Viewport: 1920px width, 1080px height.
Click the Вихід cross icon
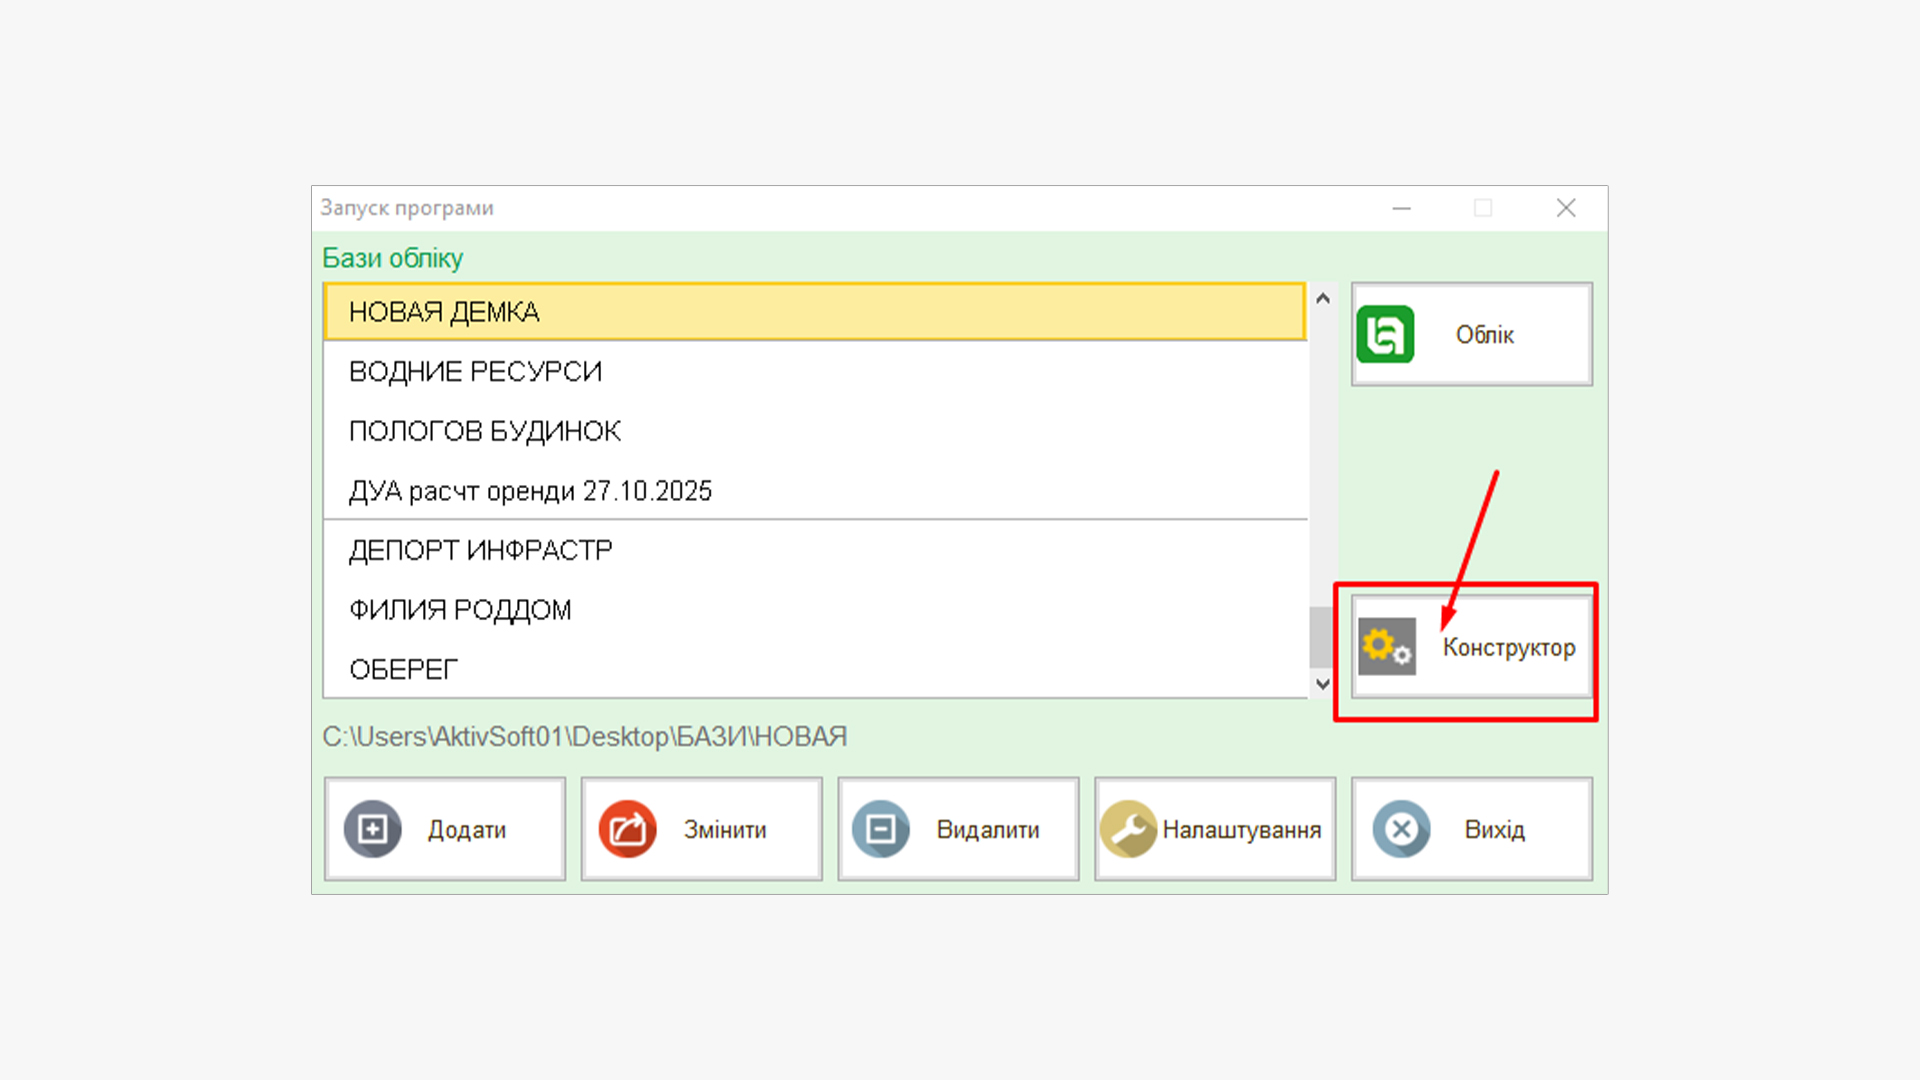pyautogui.click(x=1401, y=829)
